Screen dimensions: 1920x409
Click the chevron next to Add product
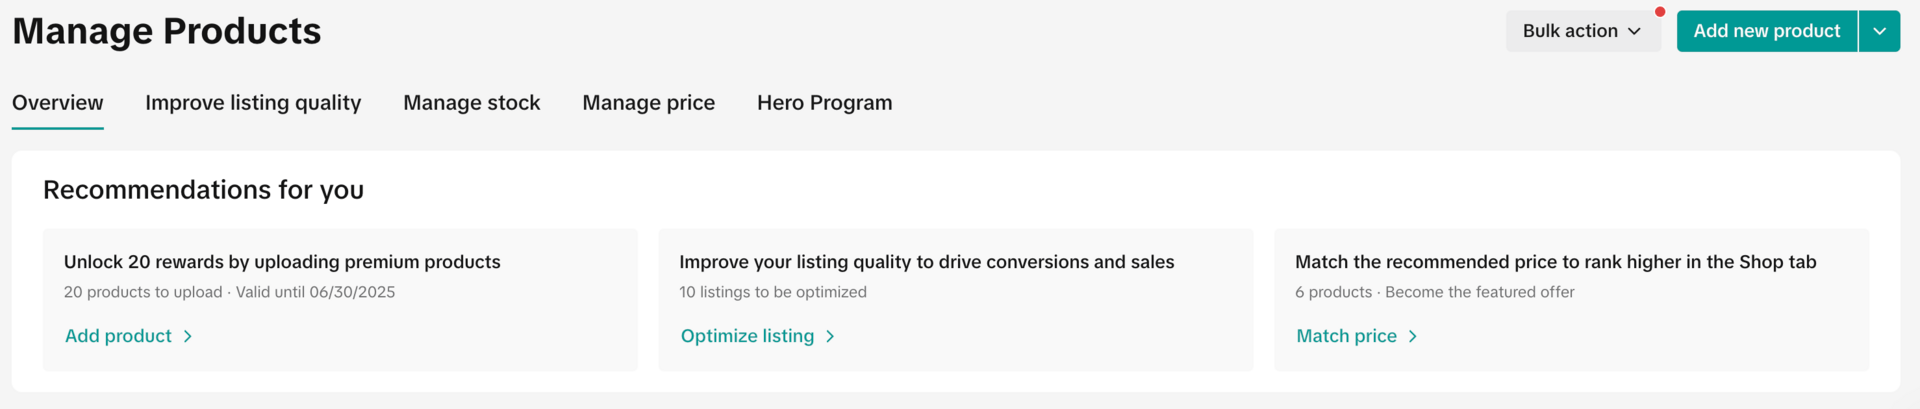click(x=188, y=337)
